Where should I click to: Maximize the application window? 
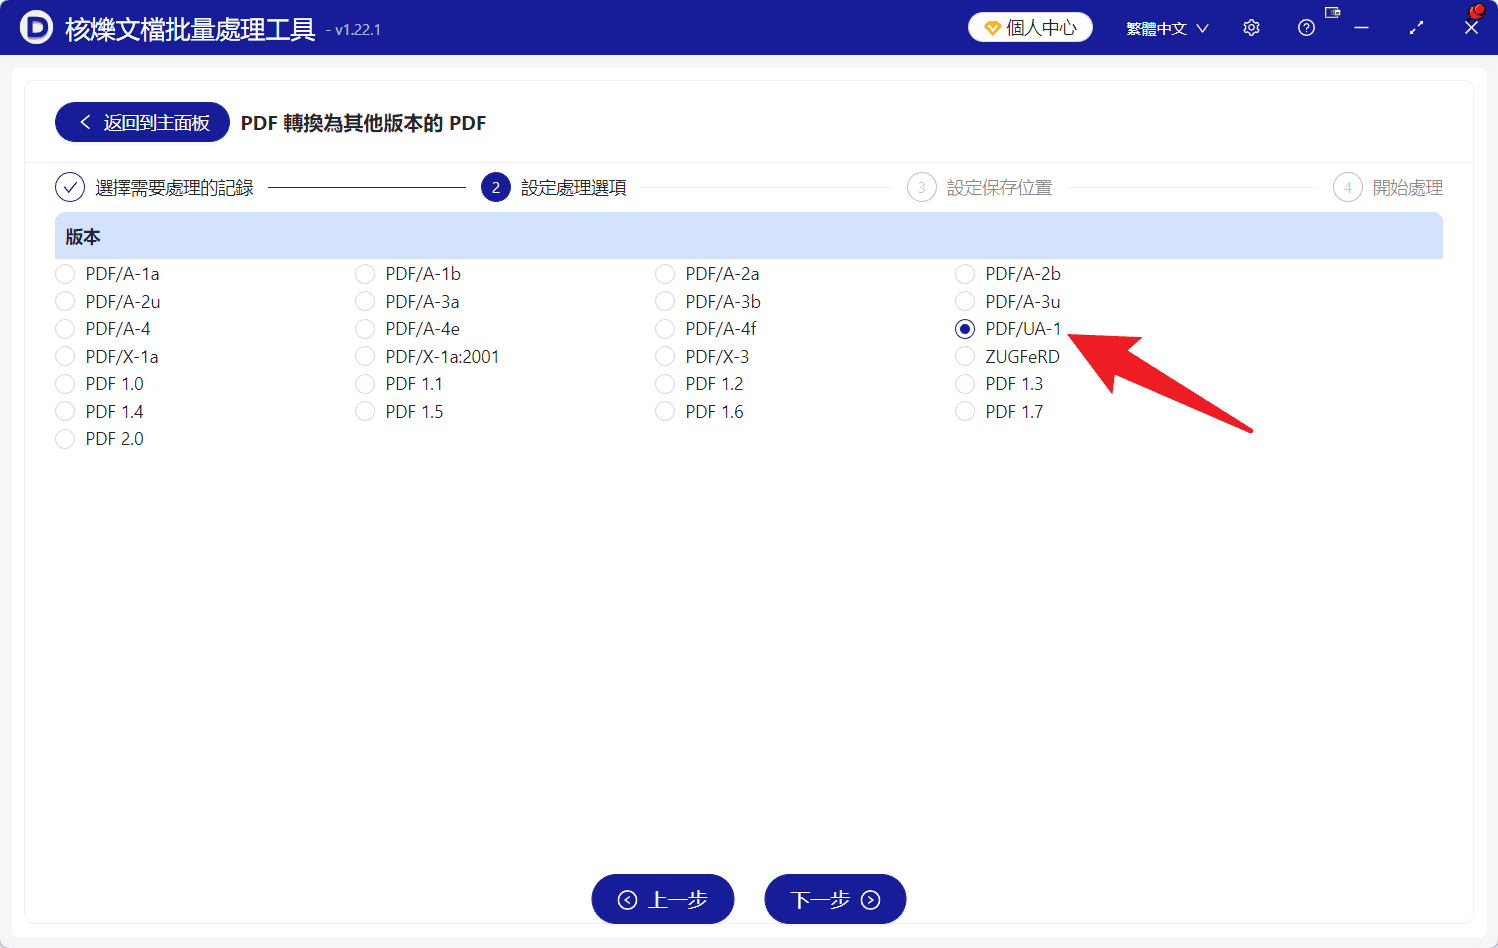1416,28
